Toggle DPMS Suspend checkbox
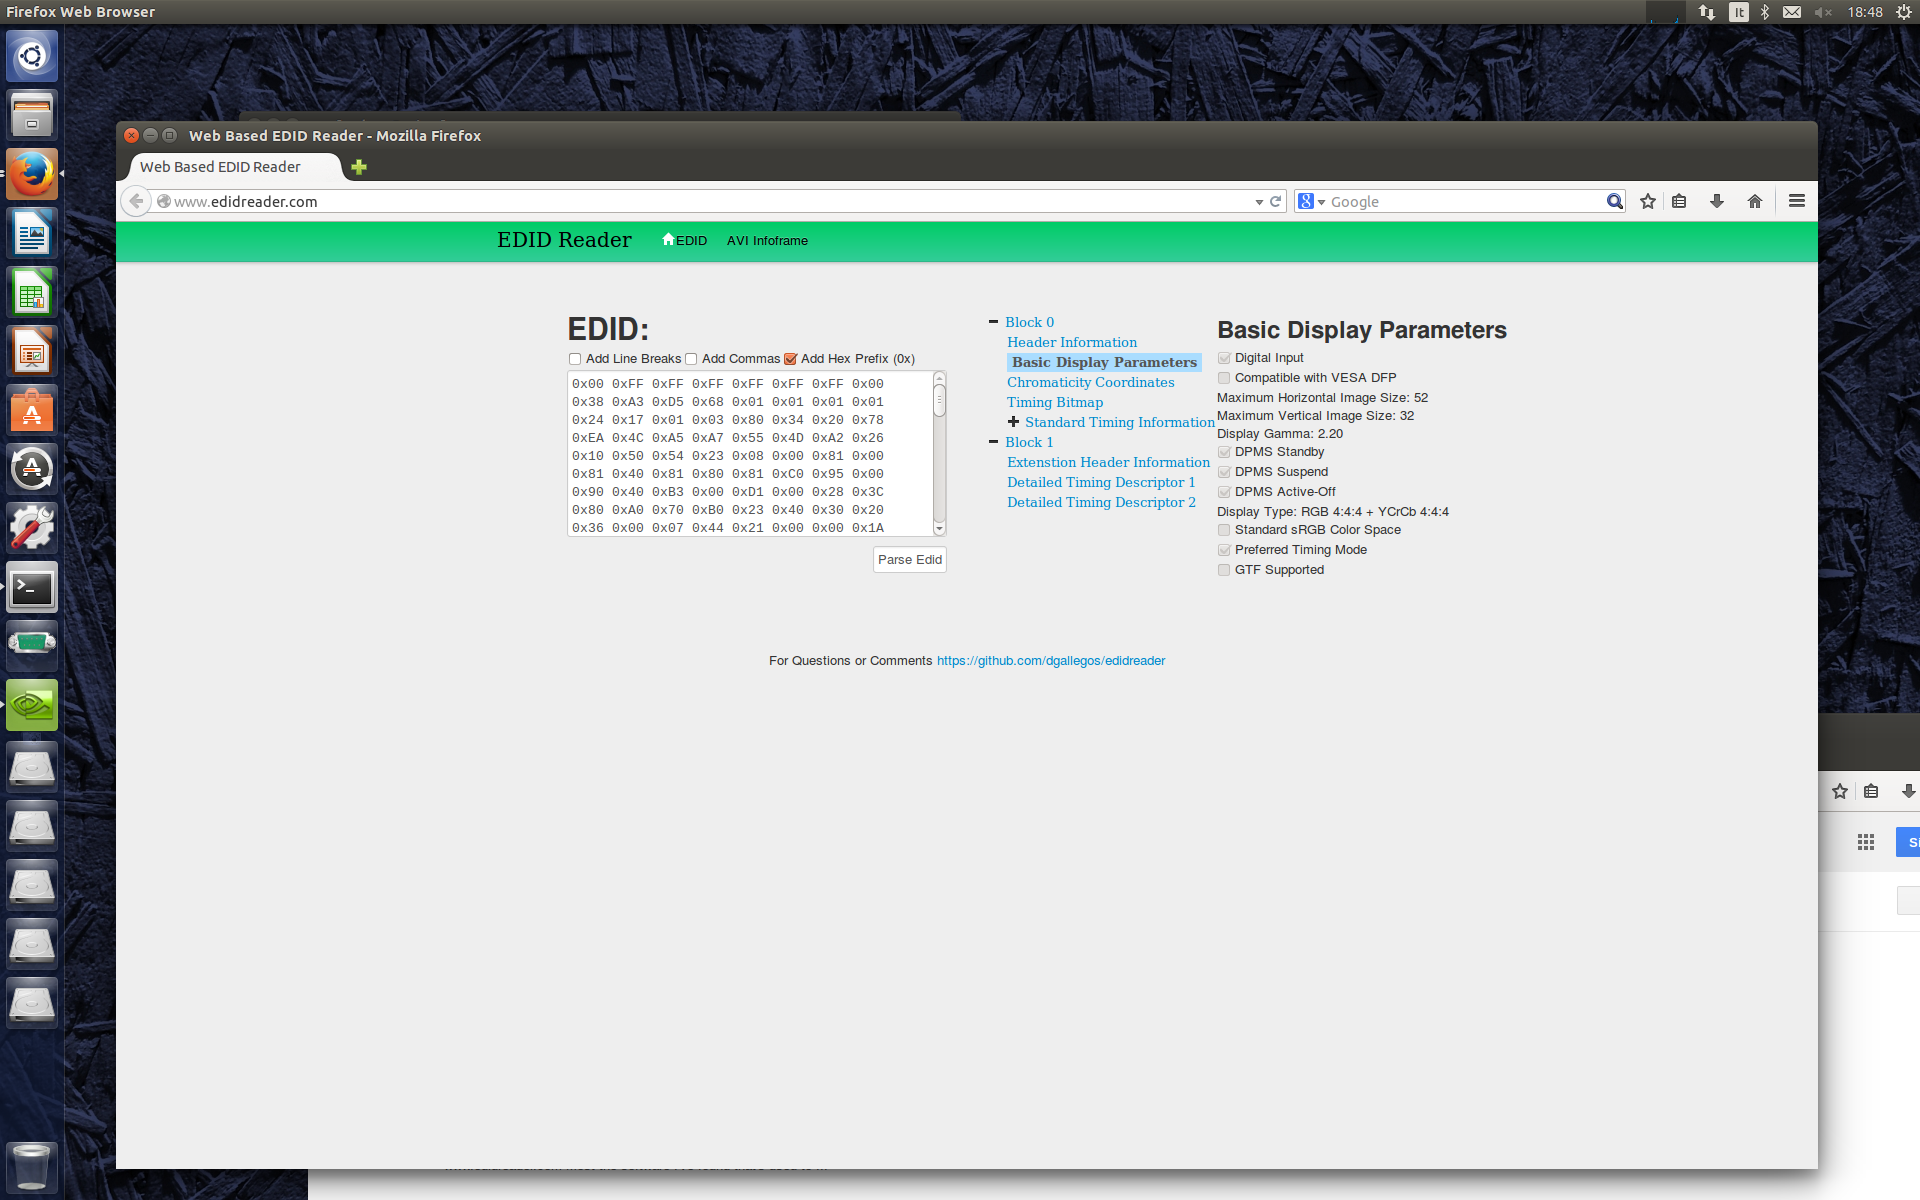Viewport: 1920px width, 1200px height. point(1224,472)
